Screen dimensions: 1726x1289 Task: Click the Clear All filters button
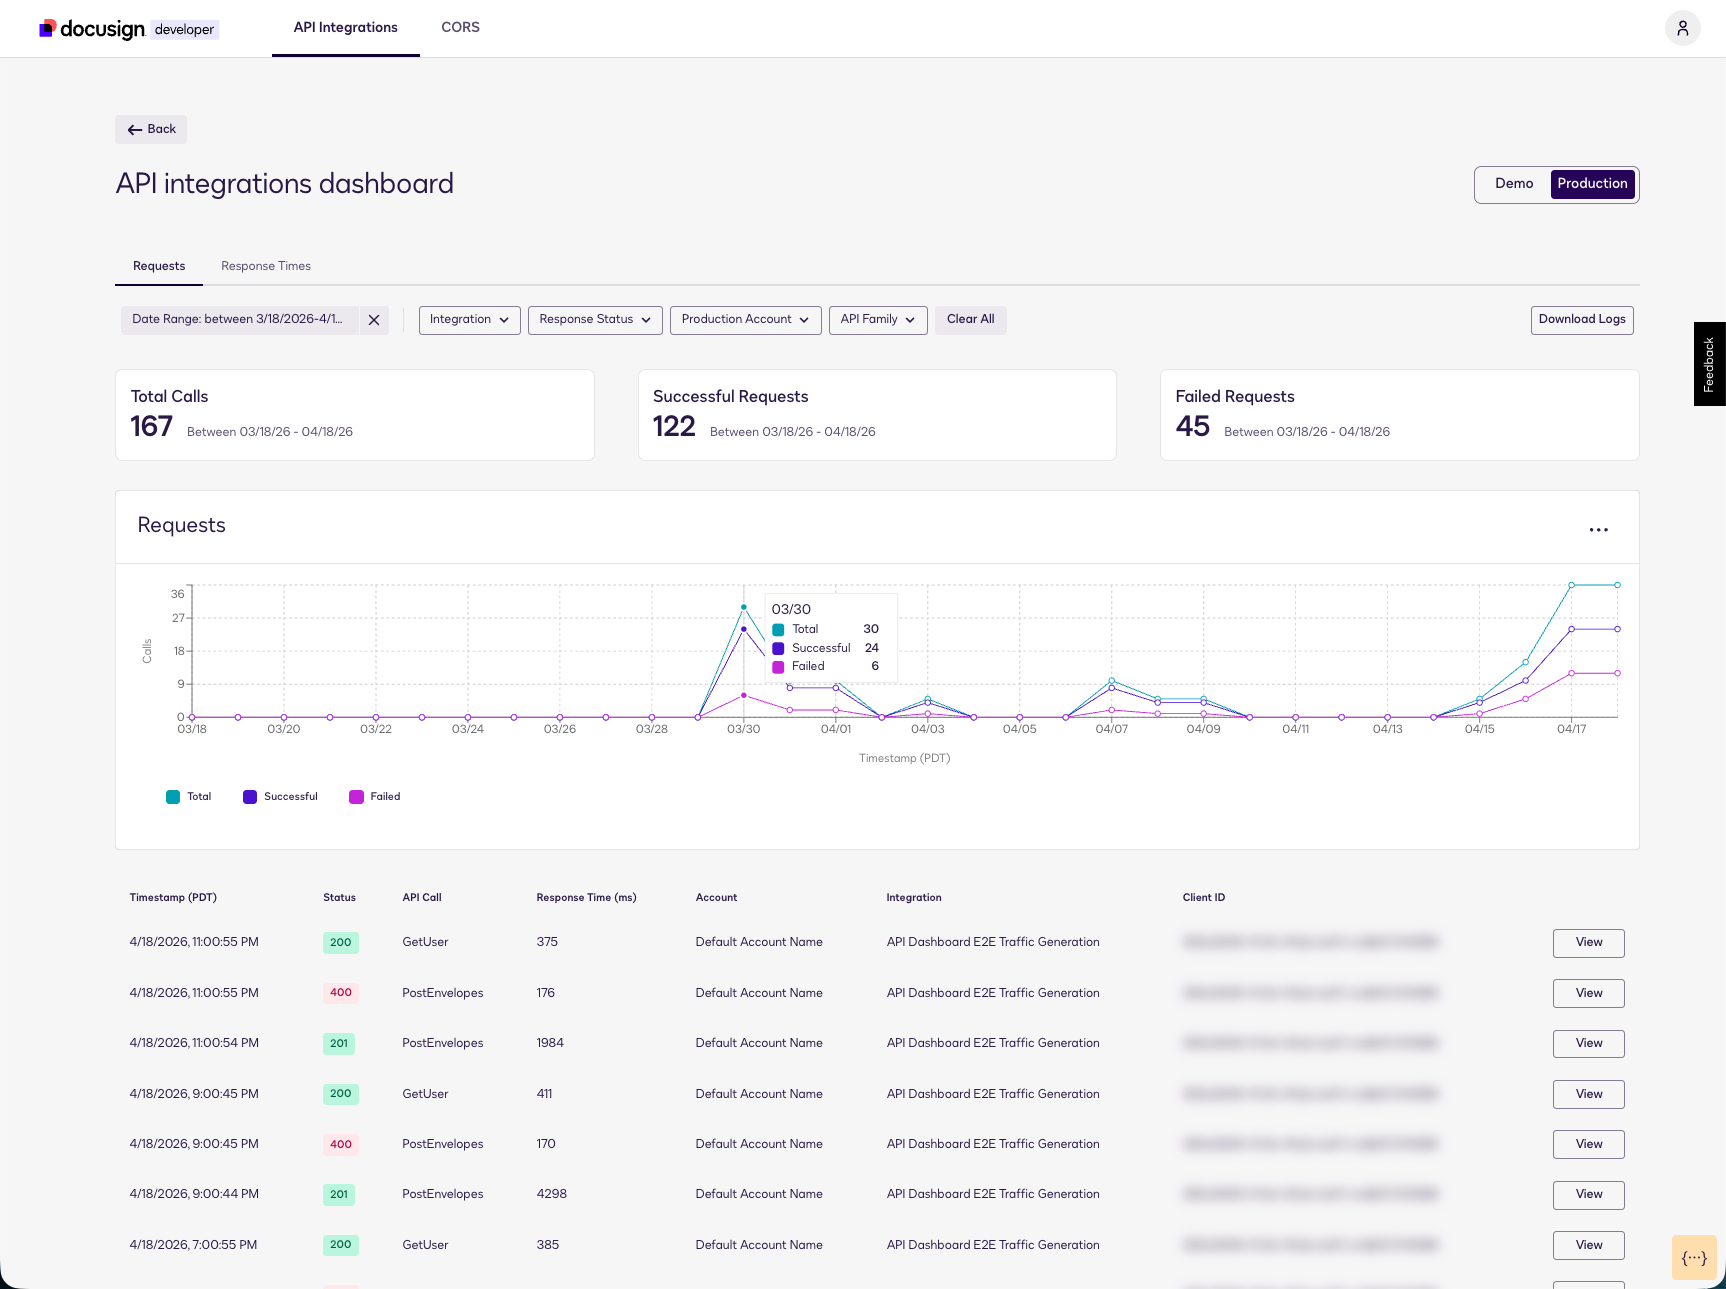coord(970,320)
